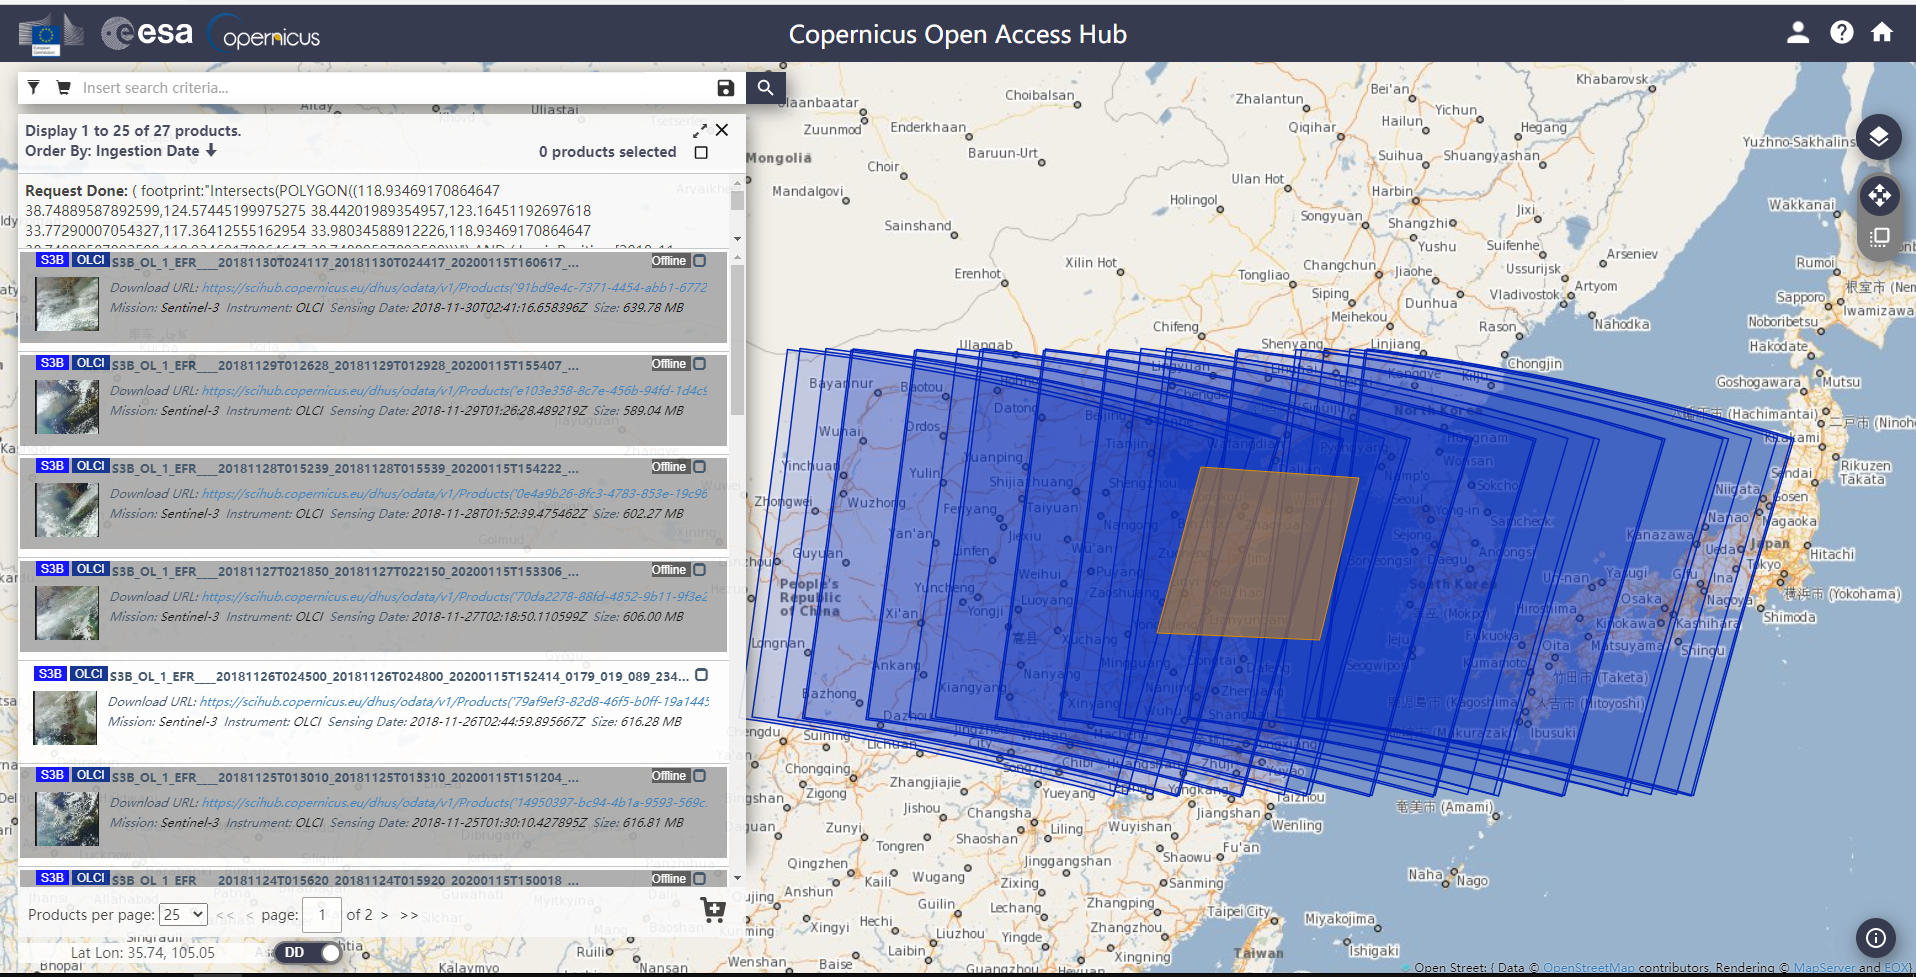Open thumbnail of 20181130 product
Screen dimensions: 1916x977
pos(67,304)
